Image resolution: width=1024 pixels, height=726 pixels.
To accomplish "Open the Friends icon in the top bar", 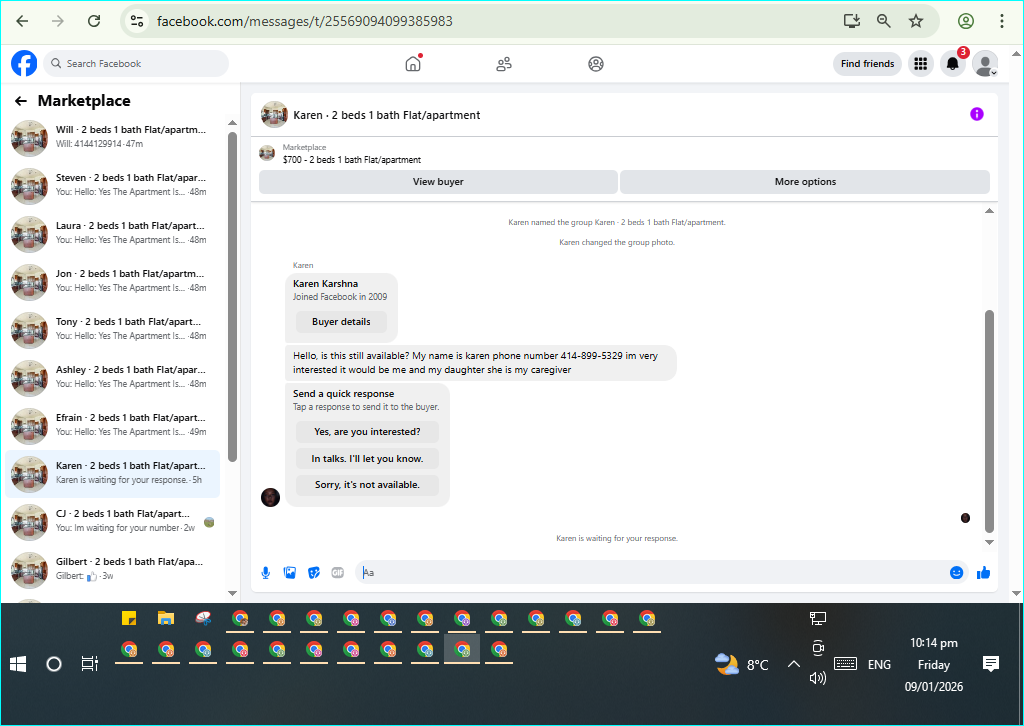I will (504, 63).
